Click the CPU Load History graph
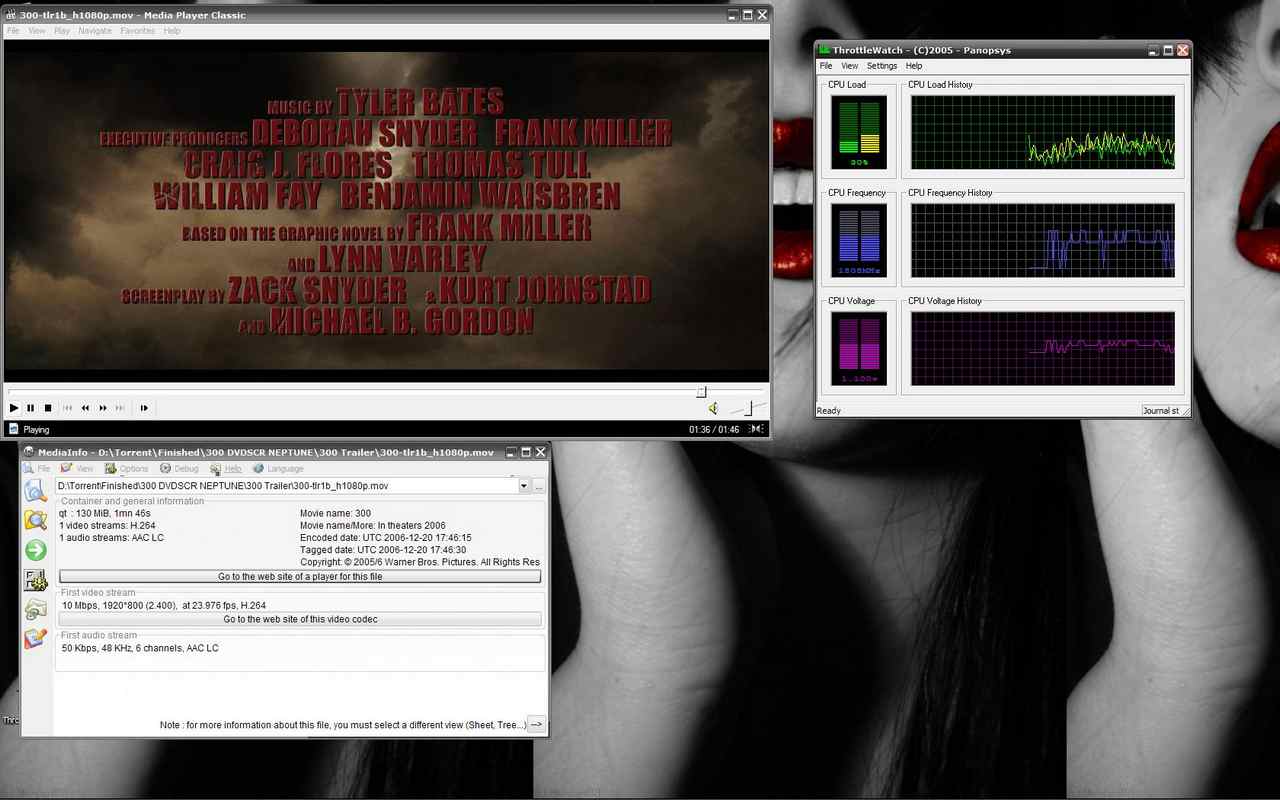The width and height of the screenshot is (1280, 800). point(1043,132)
